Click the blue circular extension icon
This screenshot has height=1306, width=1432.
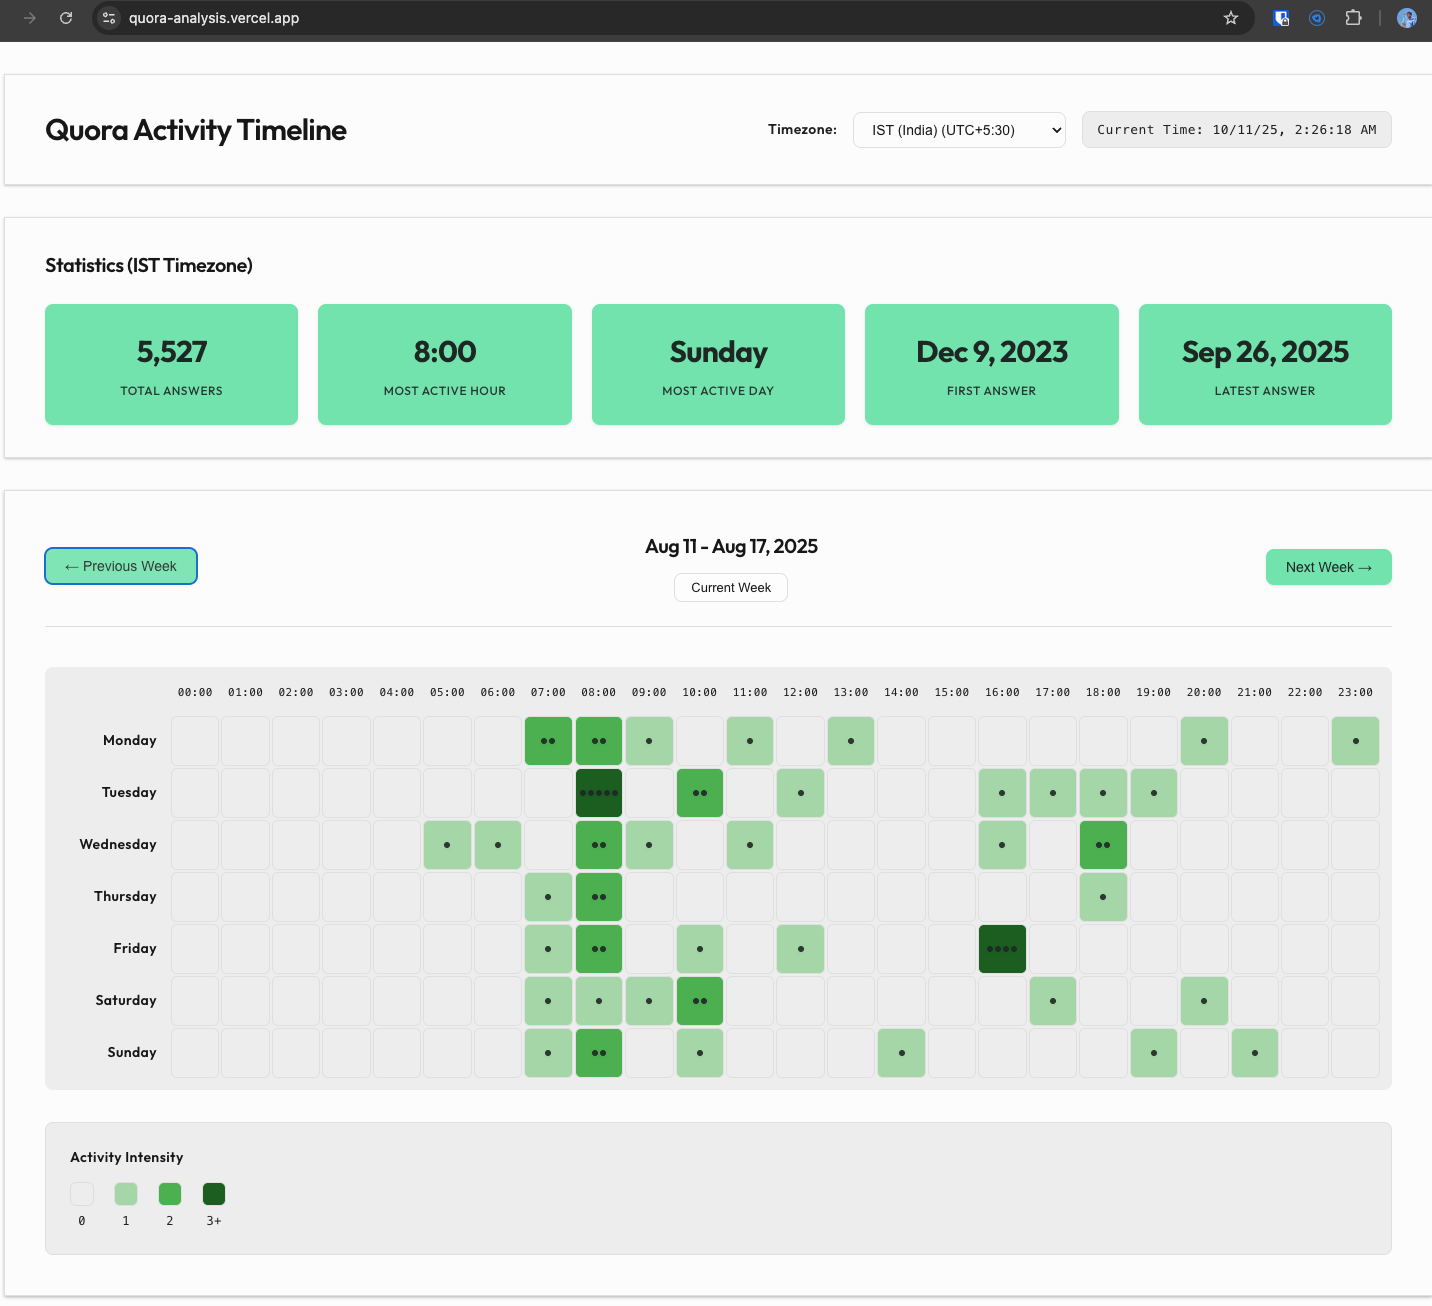pos(1317,18)
